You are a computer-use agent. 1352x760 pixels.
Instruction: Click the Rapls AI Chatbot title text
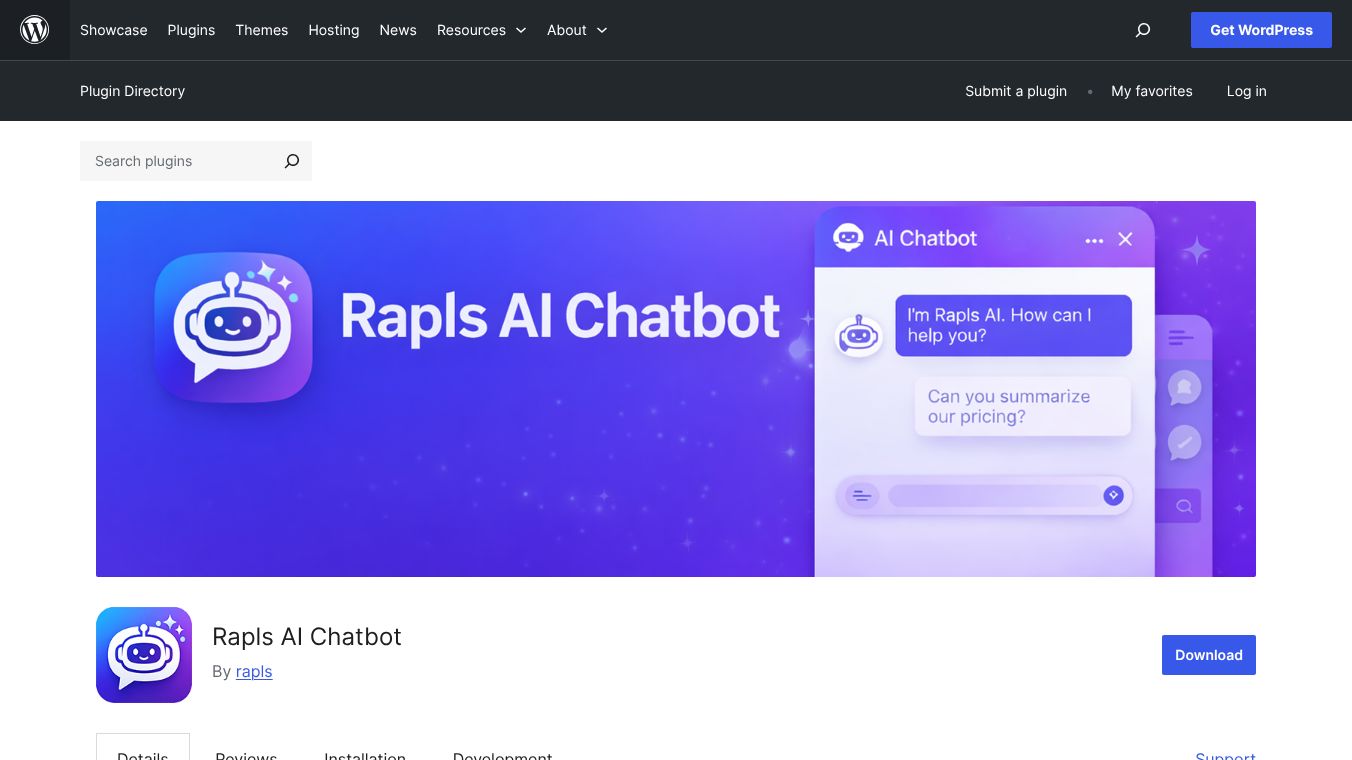(307, 637)
